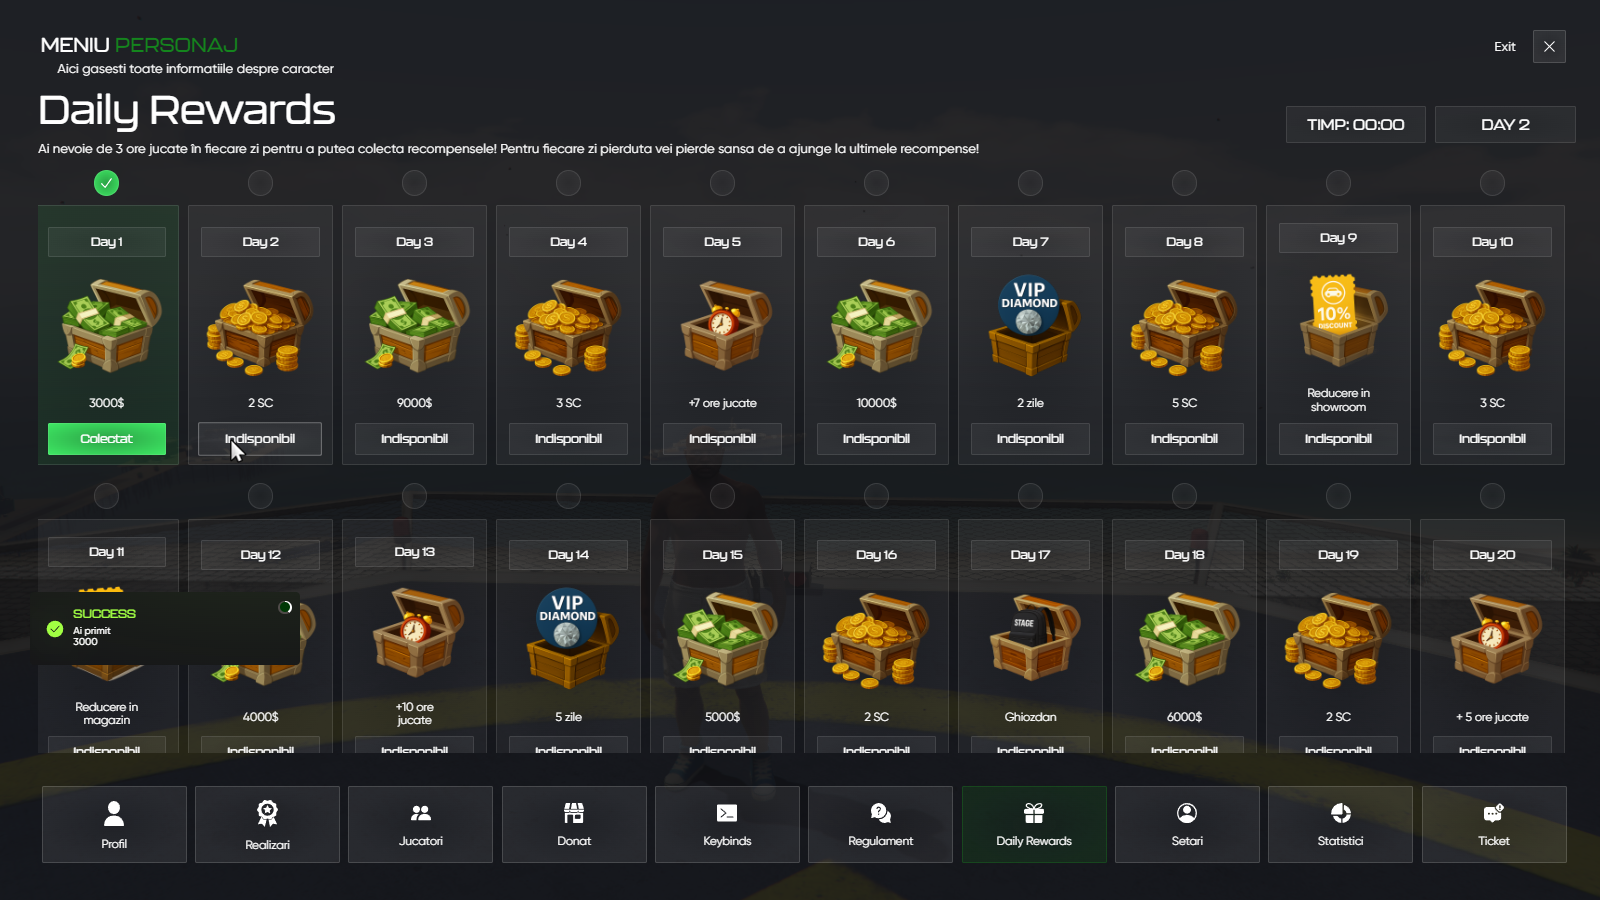This screenshot has width=1600, height=900.
Task: Select the Daily Rewards tab
Action: [1034, 824]
